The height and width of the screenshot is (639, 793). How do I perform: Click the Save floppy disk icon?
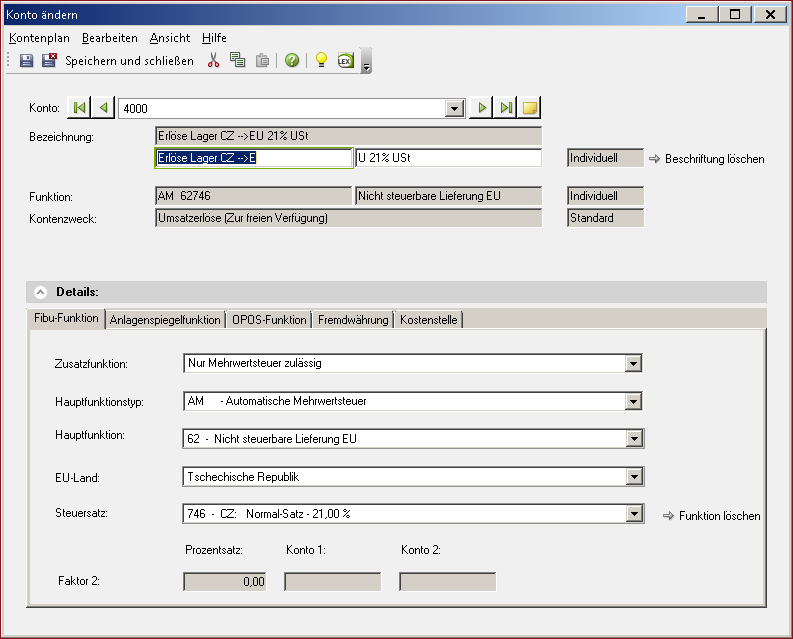pyautogui.click(x=26, y=61)
